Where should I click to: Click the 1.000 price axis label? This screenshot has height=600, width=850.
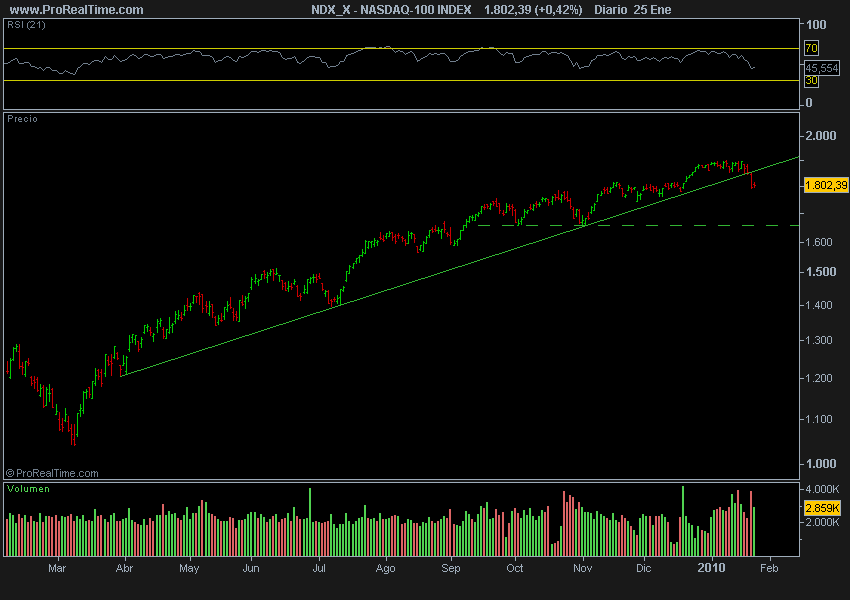pos(821,463)
